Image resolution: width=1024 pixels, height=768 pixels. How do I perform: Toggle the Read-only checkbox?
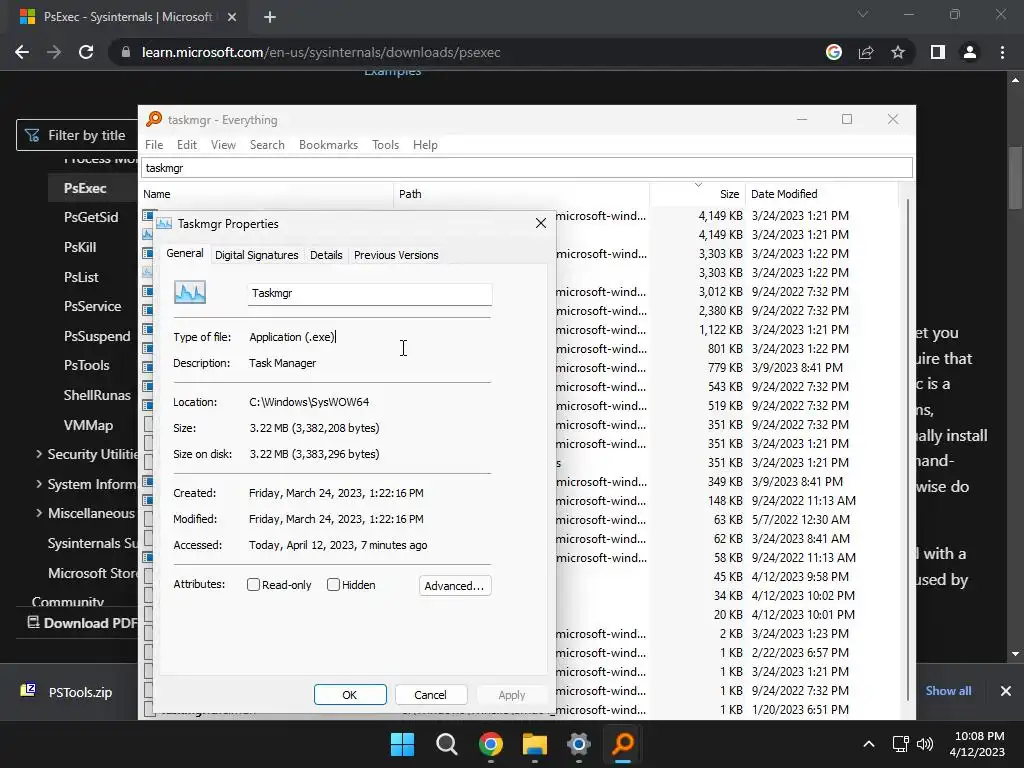coord(253,584)
